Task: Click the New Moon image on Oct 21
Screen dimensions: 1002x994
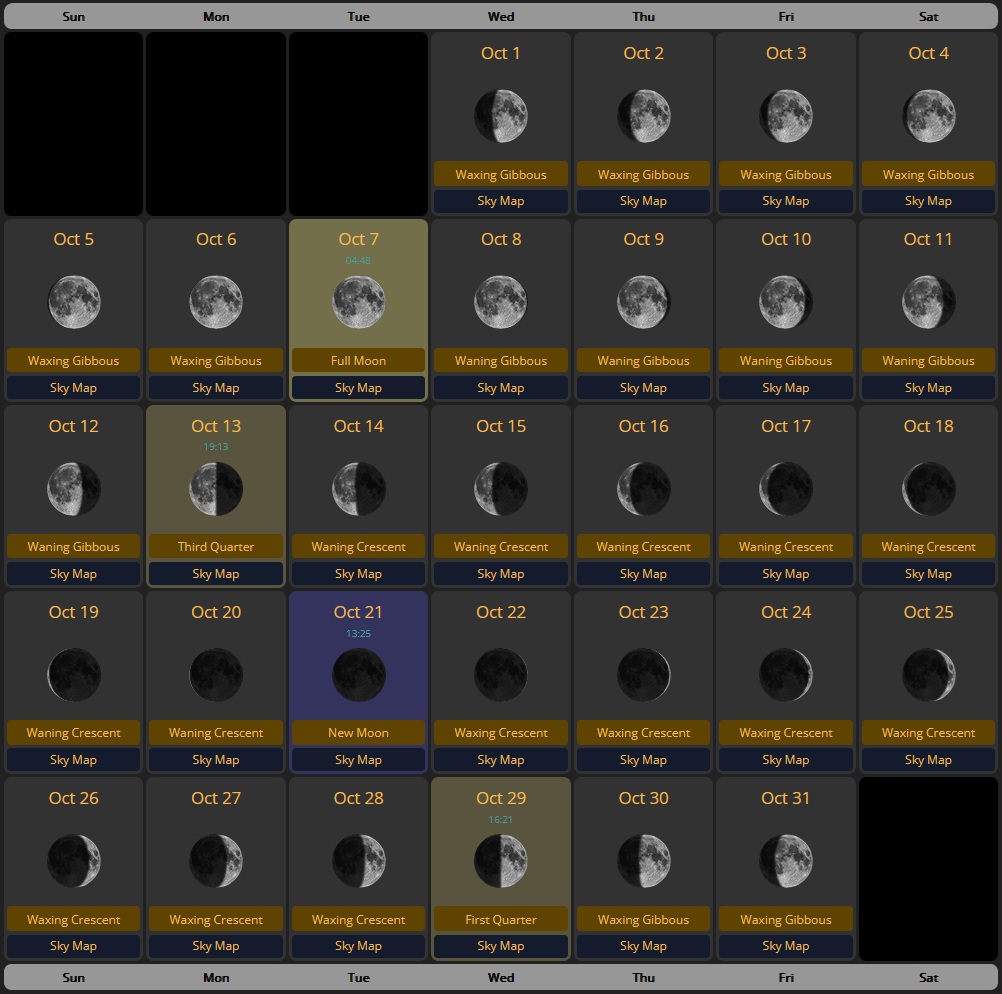Action: pos(358,674)
